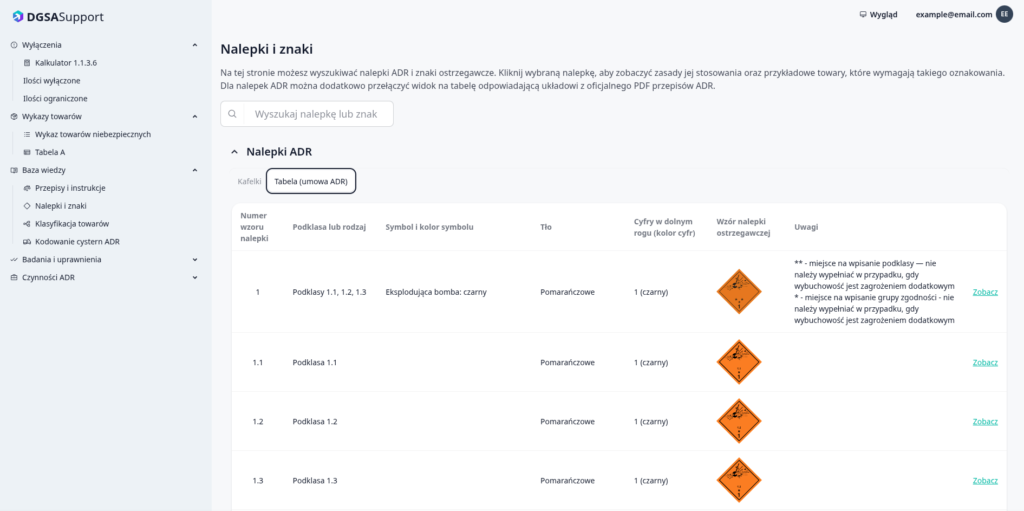1024x511 pixels.
Task: Switch to the Kafelki tile view
Action: tap(249, 182)
